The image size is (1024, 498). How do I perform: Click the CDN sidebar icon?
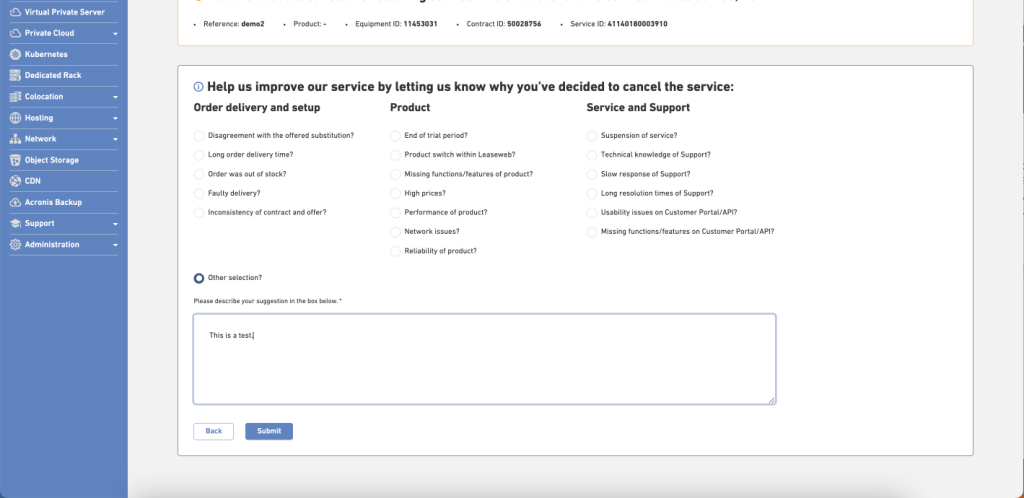tap(15, 181)
